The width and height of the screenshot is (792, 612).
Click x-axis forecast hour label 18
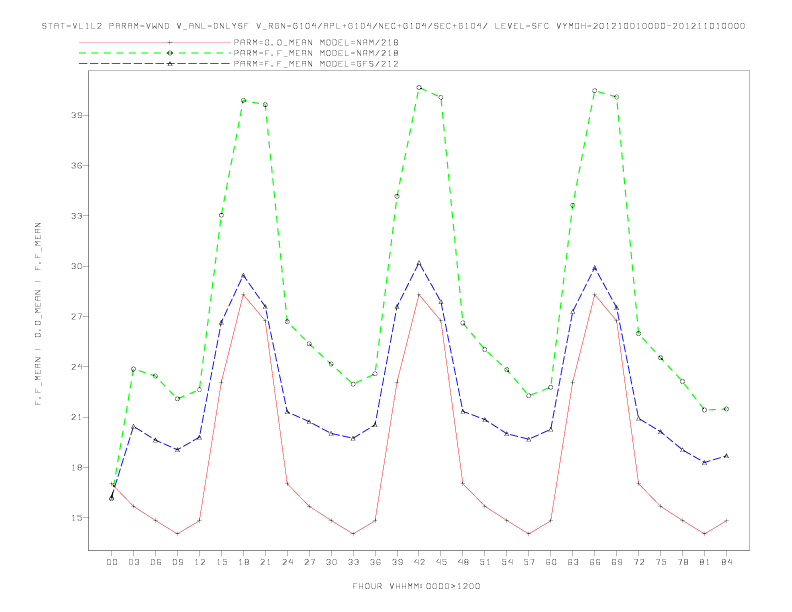click(243, 562)
